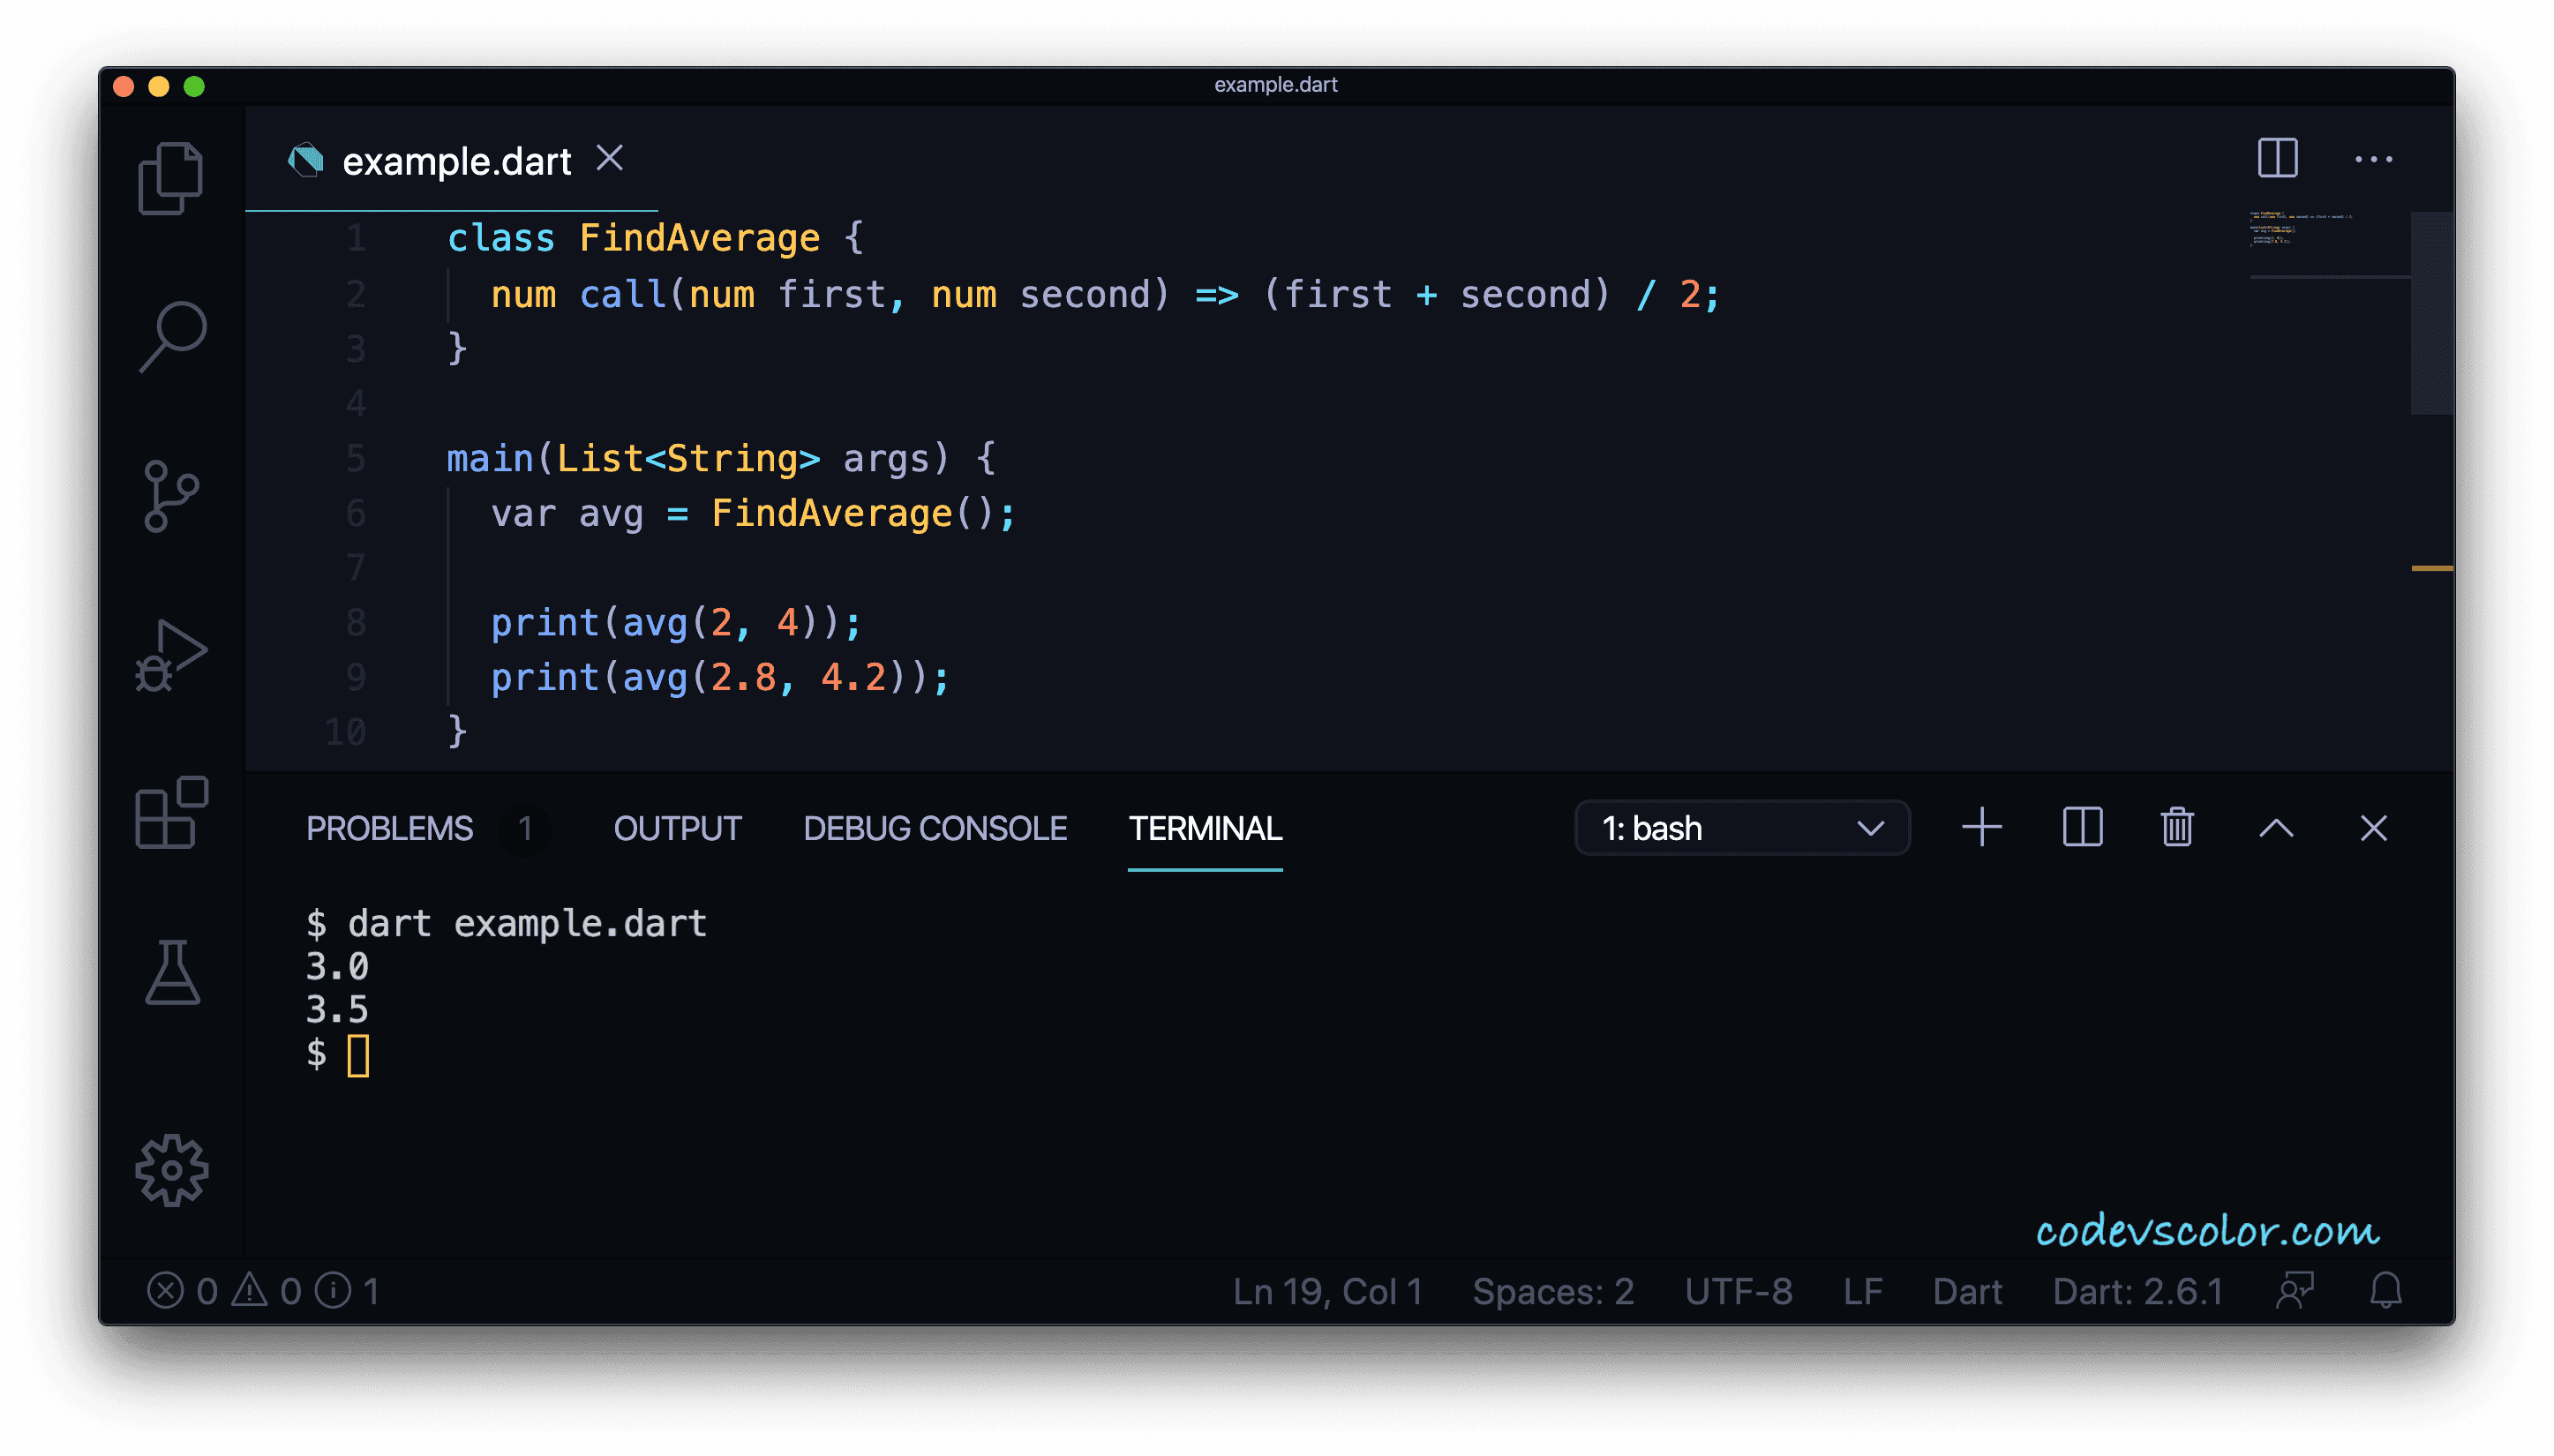
Task: Click the Dart file icon on the tab
Action: tap(306, 160)
